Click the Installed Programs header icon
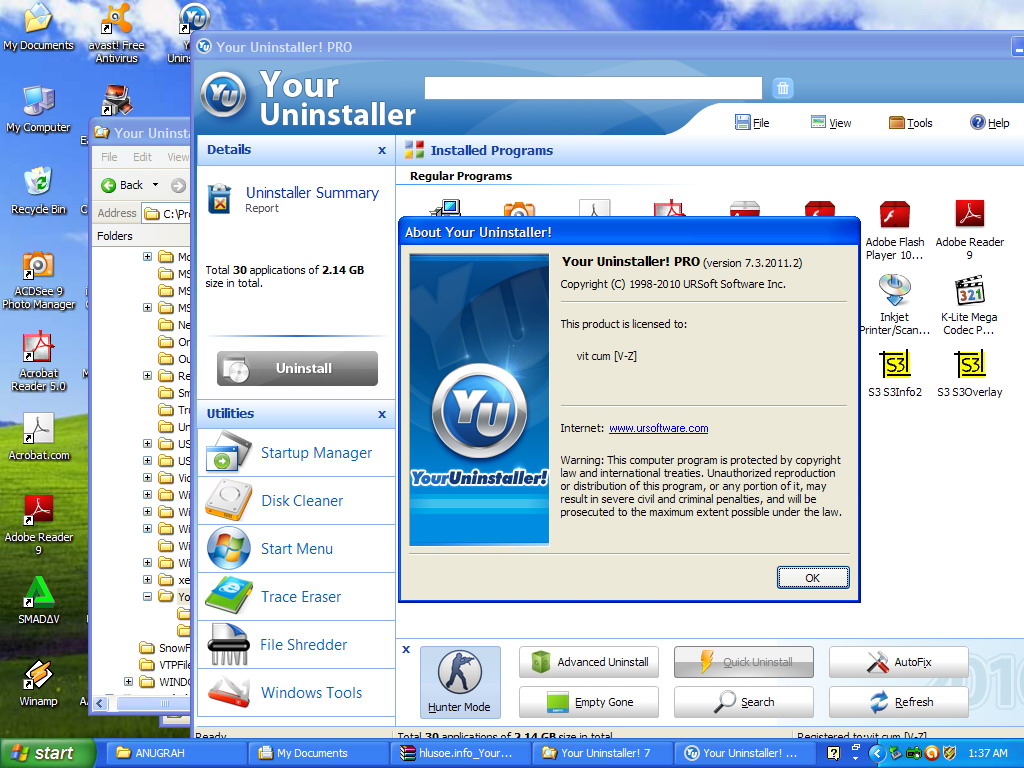 (414, 150)
